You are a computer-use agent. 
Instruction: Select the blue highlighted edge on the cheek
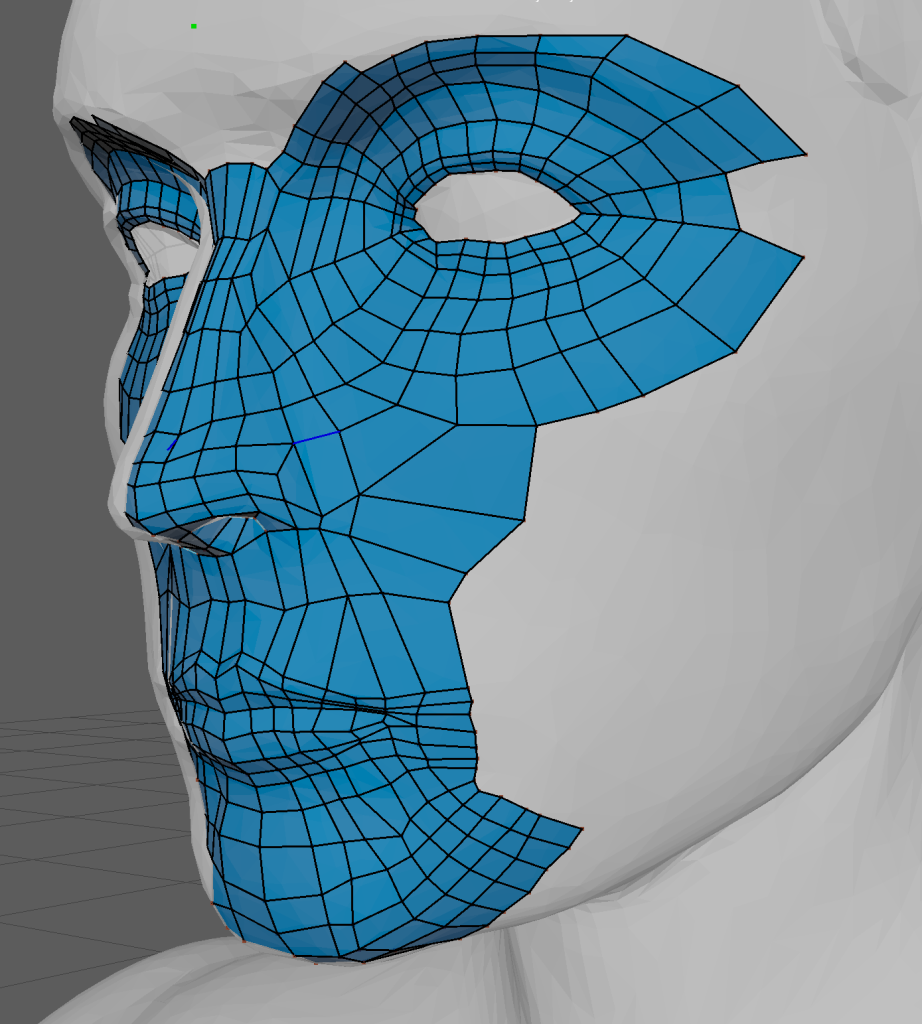315,437
